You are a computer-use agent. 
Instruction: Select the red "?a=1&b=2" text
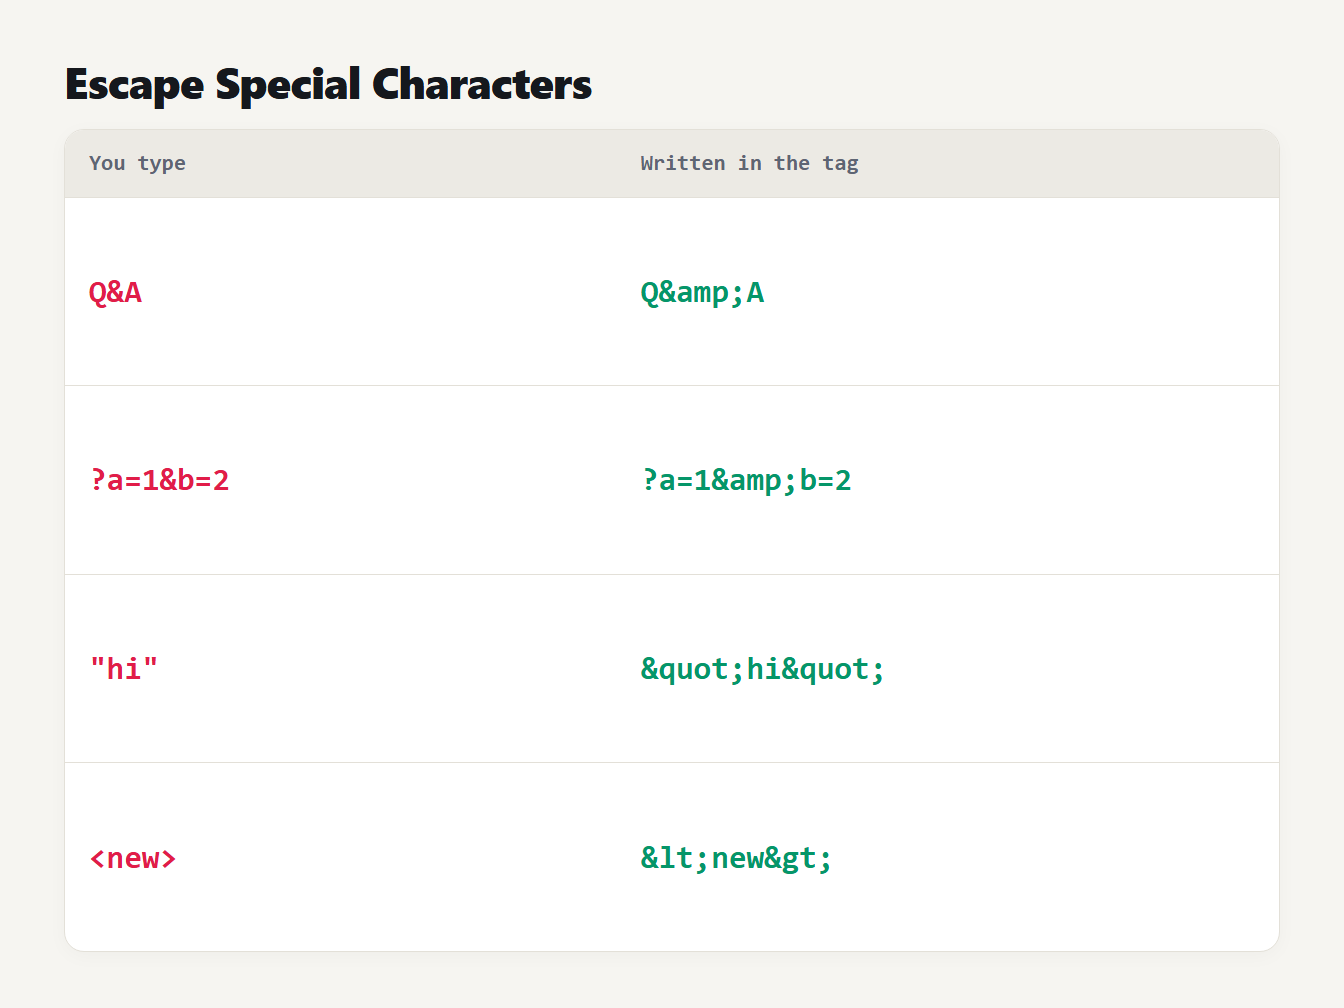point(159,480)
